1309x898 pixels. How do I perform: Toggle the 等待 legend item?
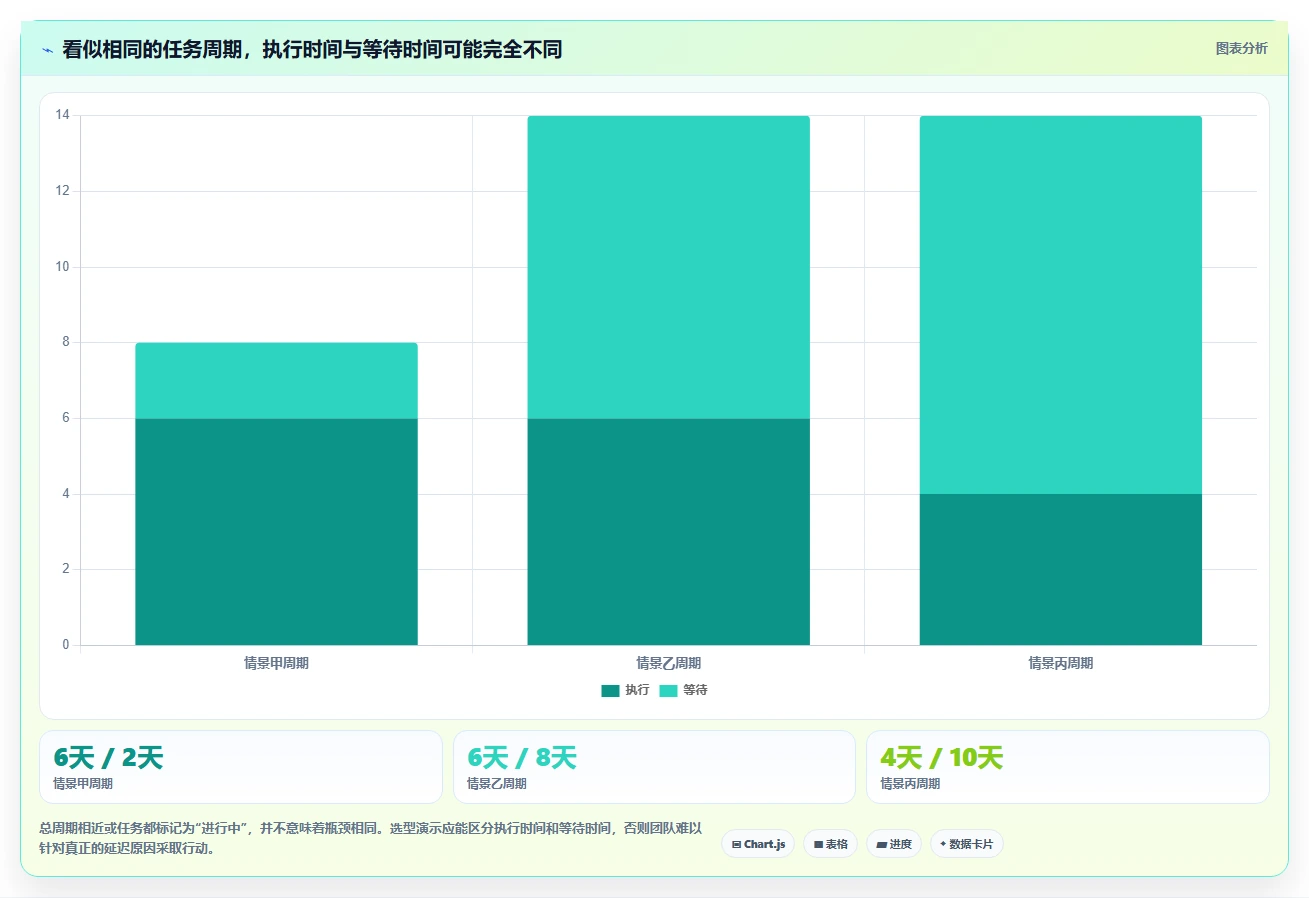click(x=683, y=690)
